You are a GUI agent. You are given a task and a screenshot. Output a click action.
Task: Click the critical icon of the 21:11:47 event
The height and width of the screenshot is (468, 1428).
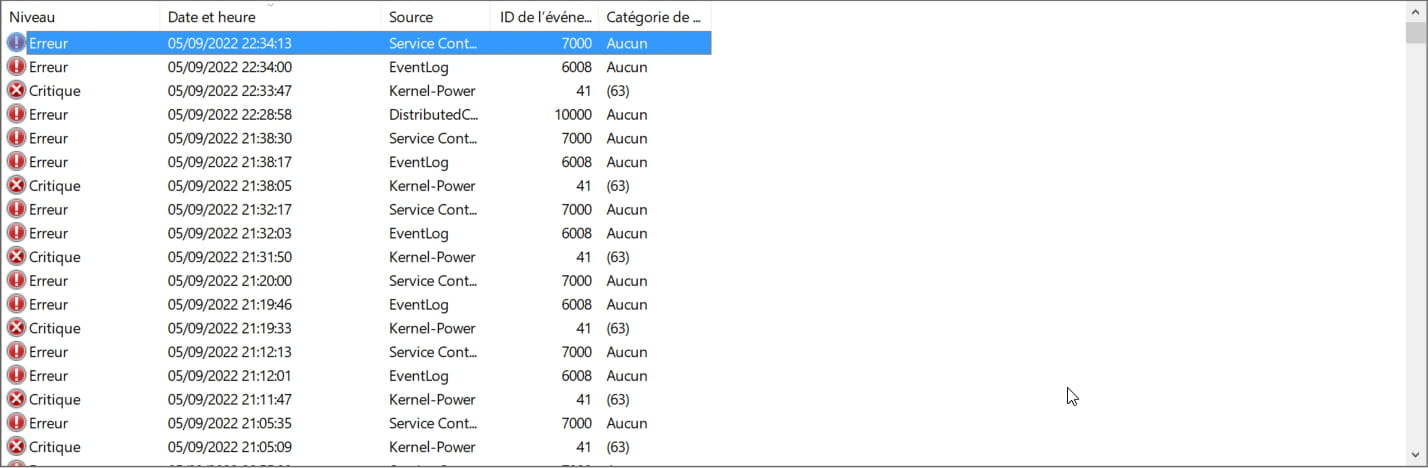click(16, 399)
